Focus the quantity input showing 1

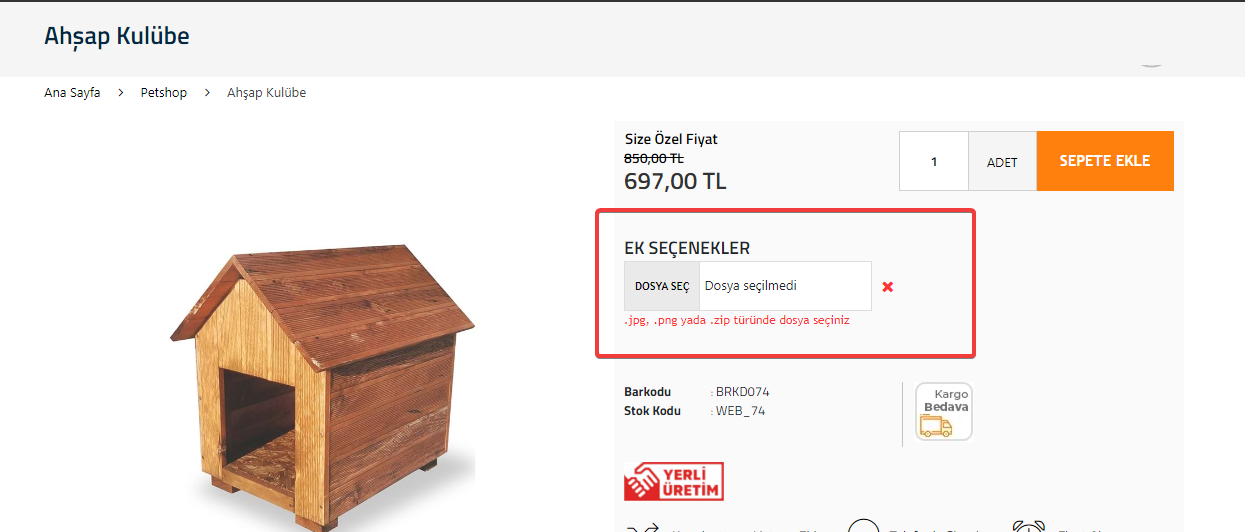click(x=934, y=161)
